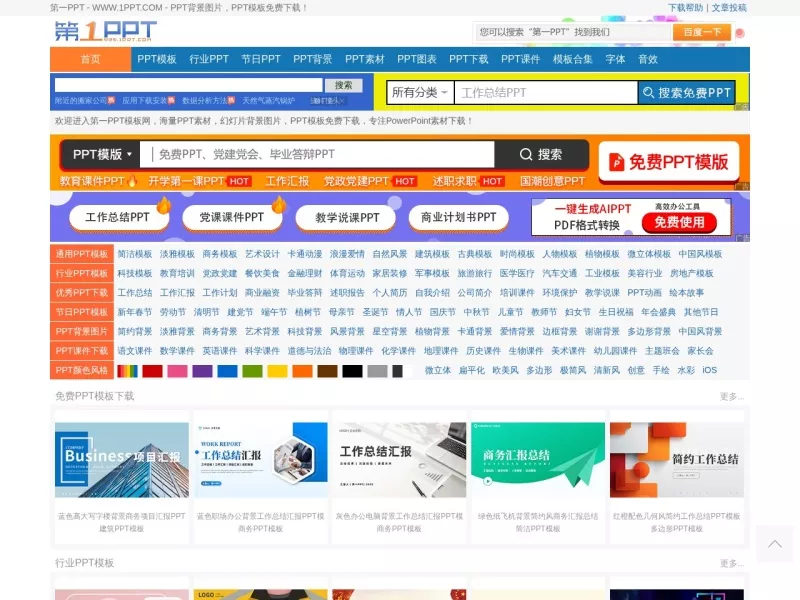
Task: Select the purple color swatch
Action: click(203, 371)
